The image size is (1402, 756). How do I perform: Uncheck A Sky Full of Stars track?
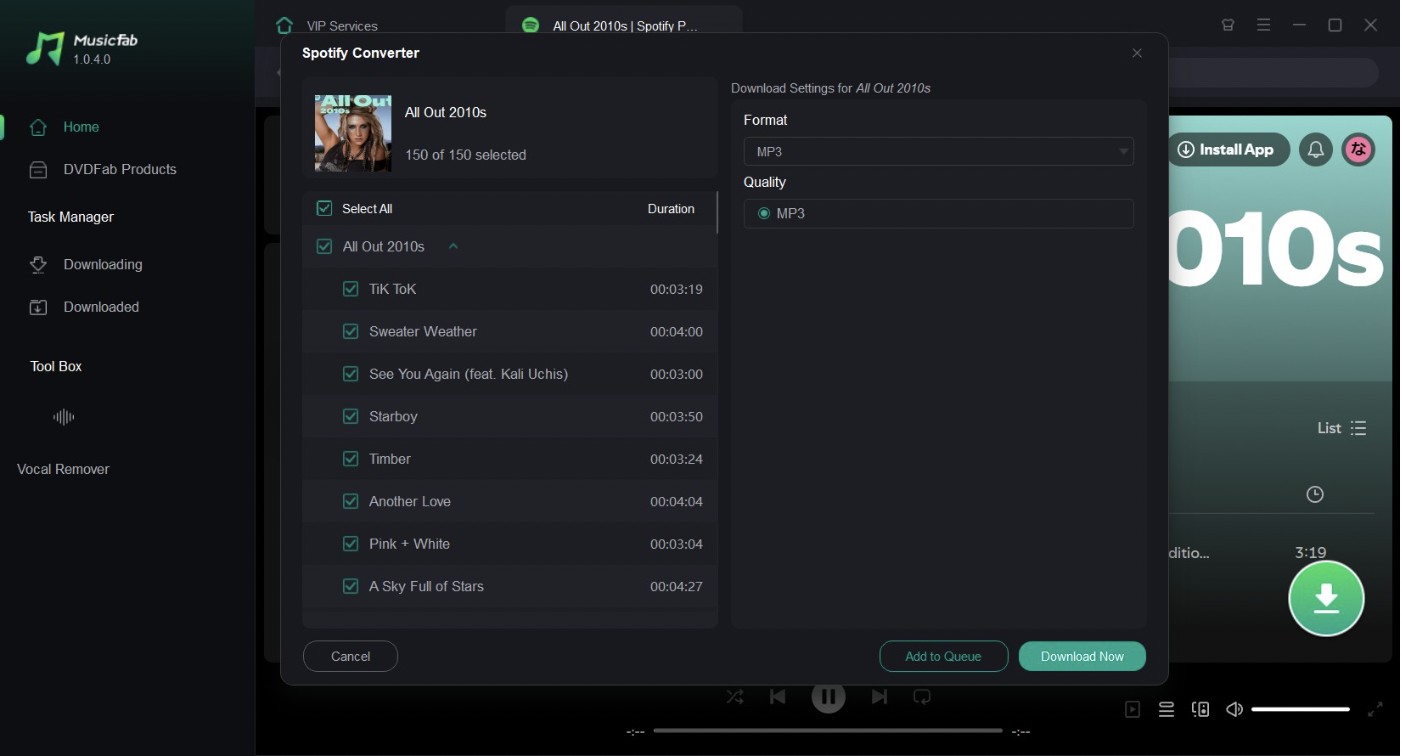350,586
